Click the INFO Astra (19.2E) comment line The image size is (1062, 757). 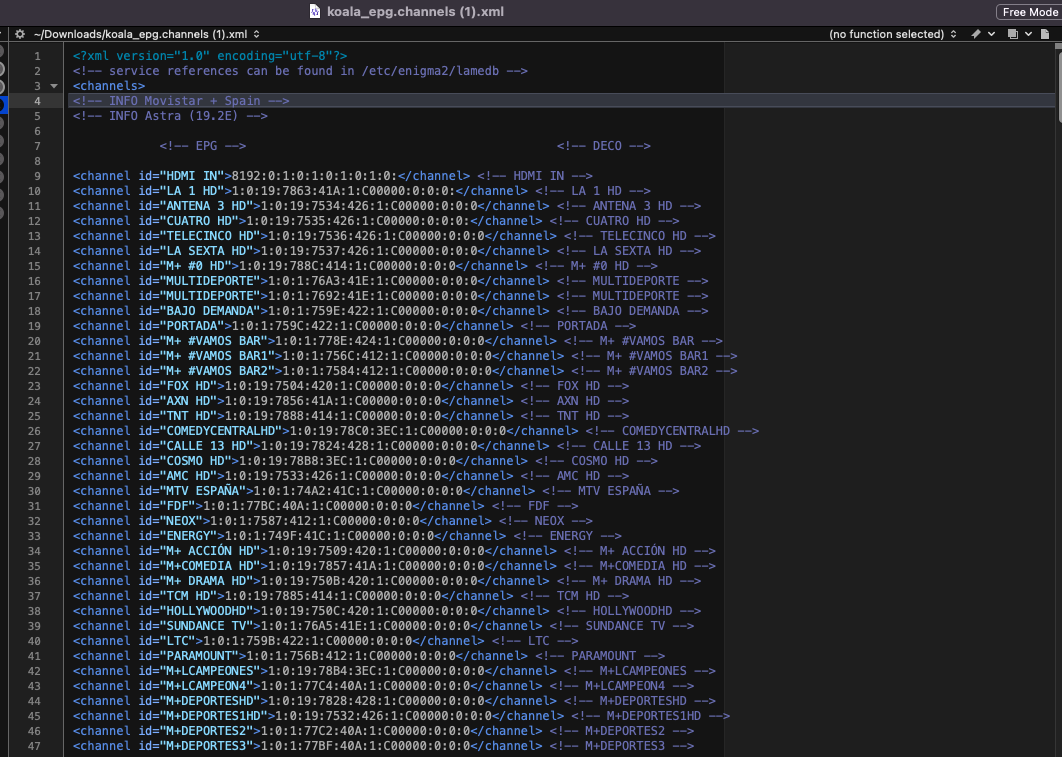click(170, 116)
